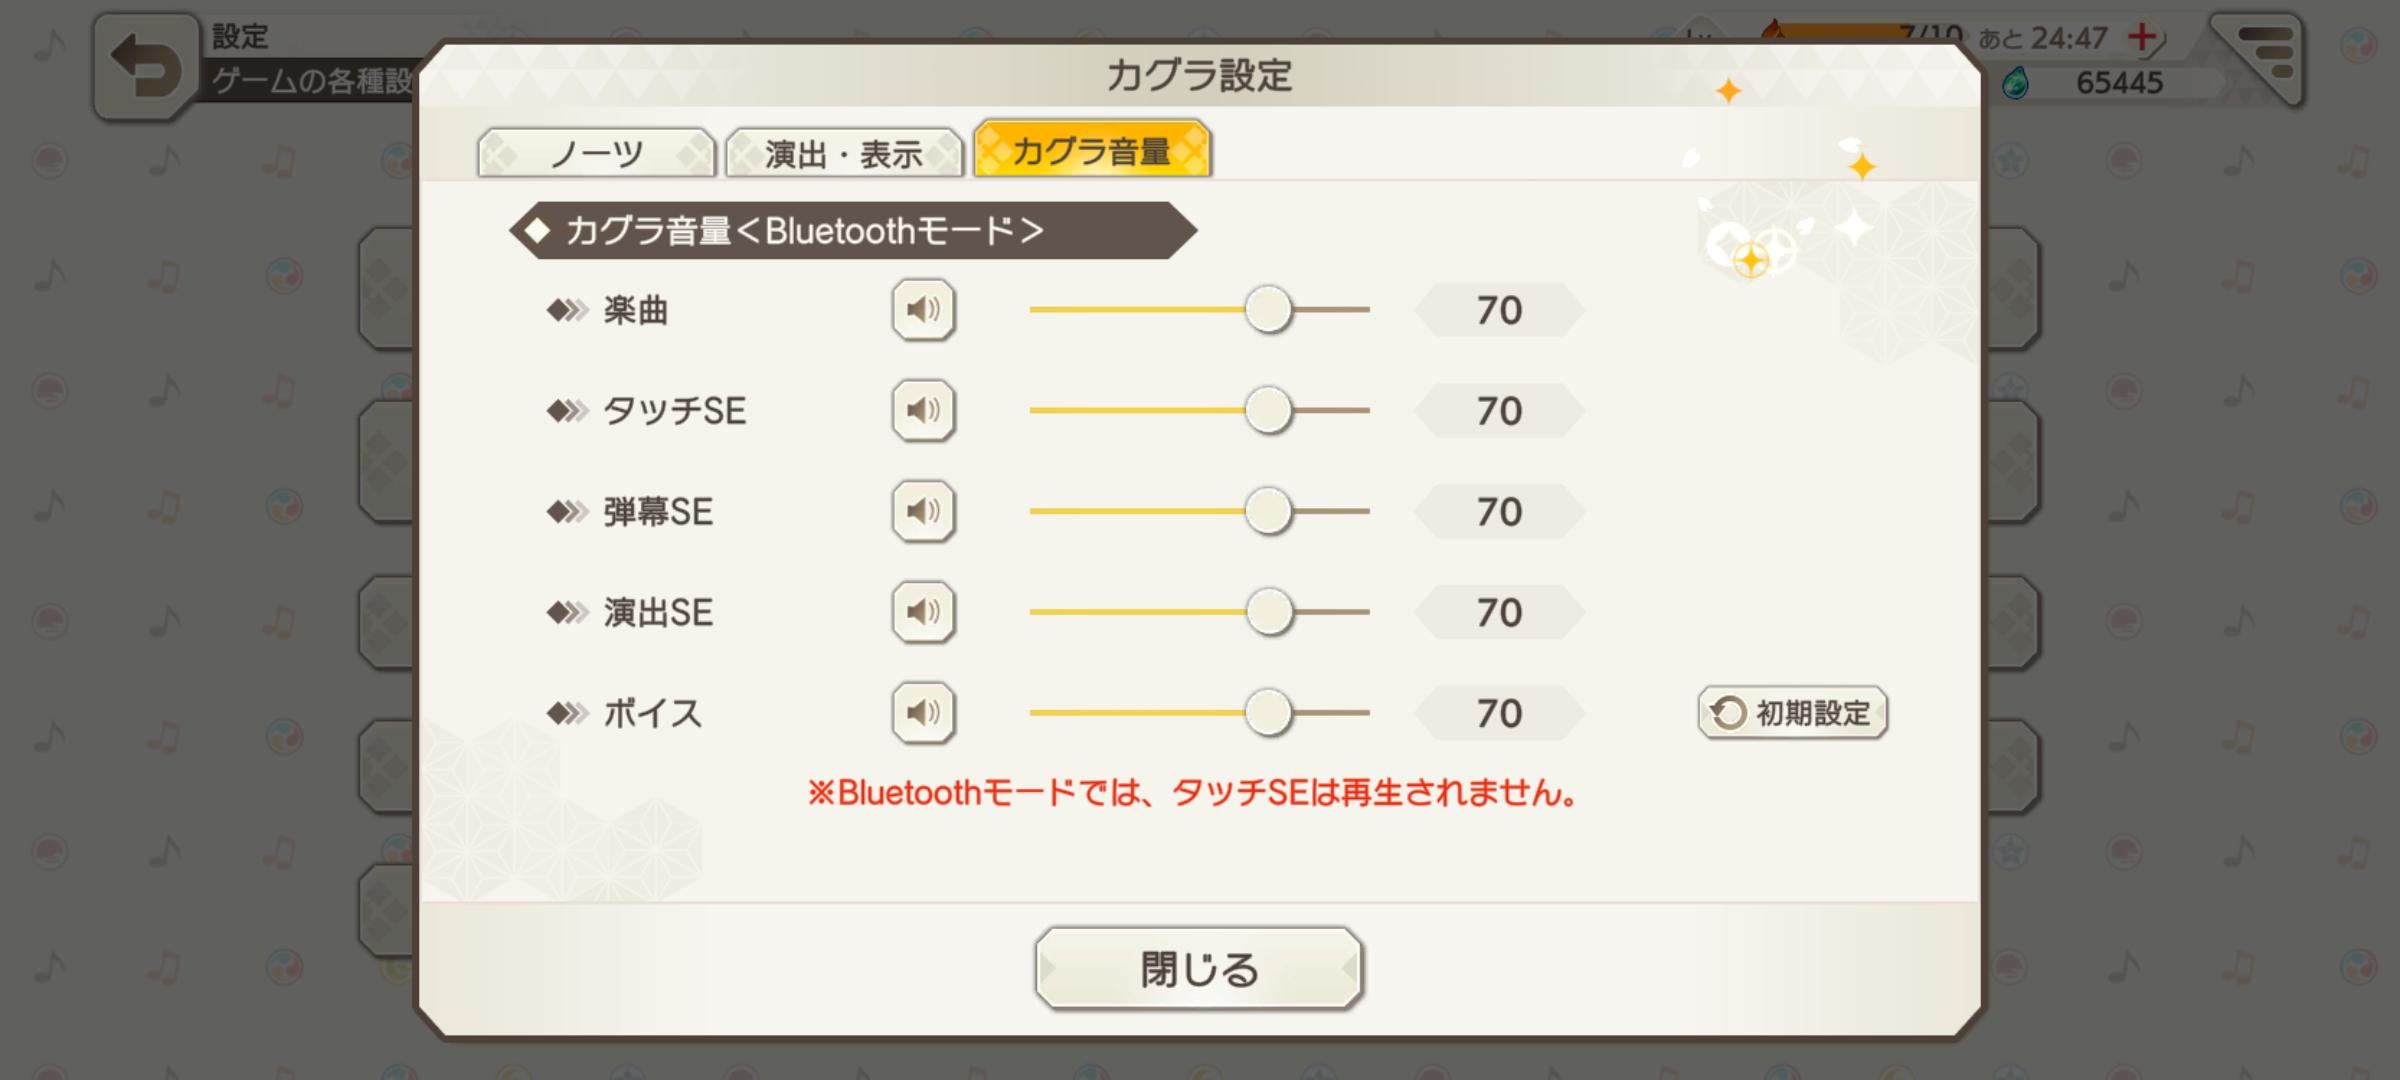Toggle the タッチSE speaker mute icon
This screenshot has height=1080, width=2400.
coord(923,410)
